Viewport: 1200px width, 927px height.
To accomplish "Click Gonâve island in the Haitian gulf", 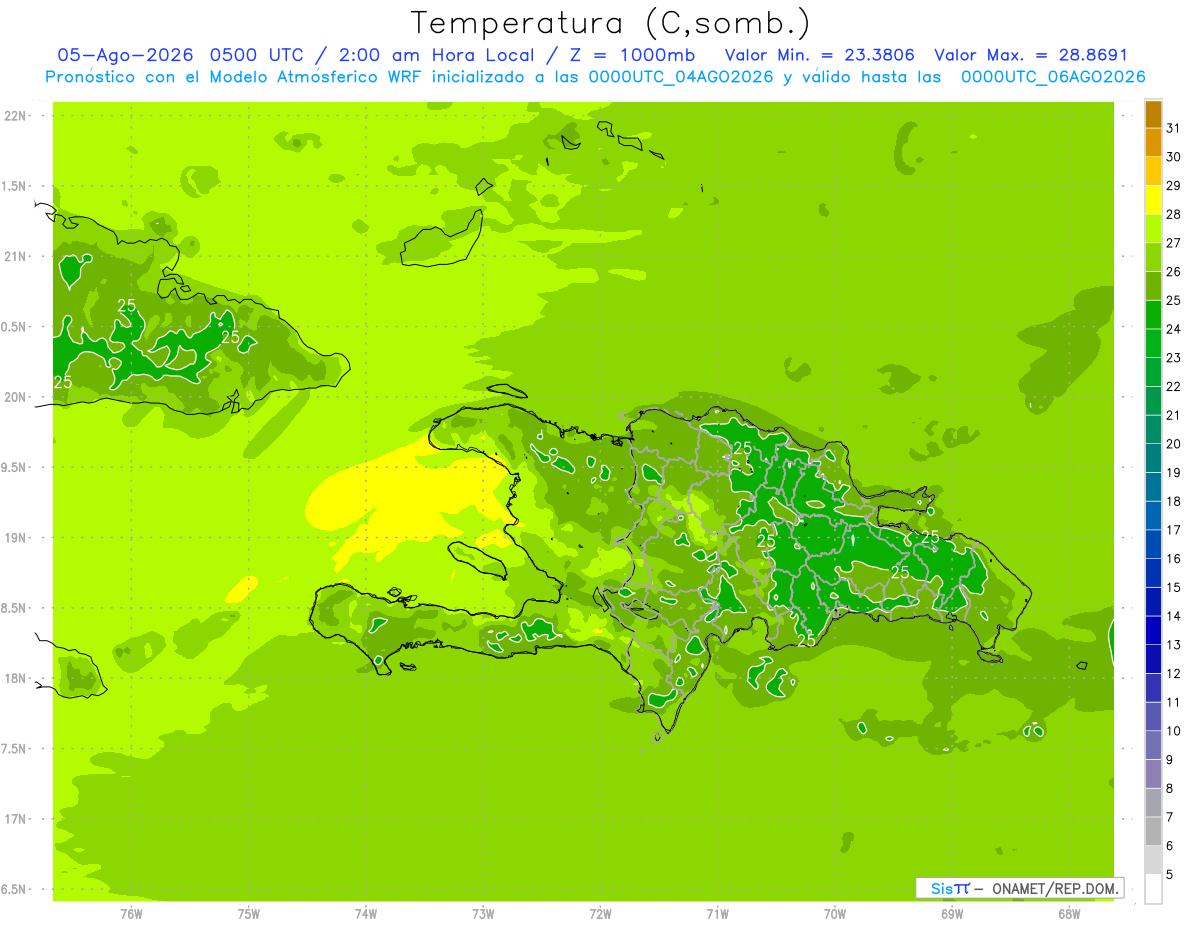I will [x=478, y=560].
